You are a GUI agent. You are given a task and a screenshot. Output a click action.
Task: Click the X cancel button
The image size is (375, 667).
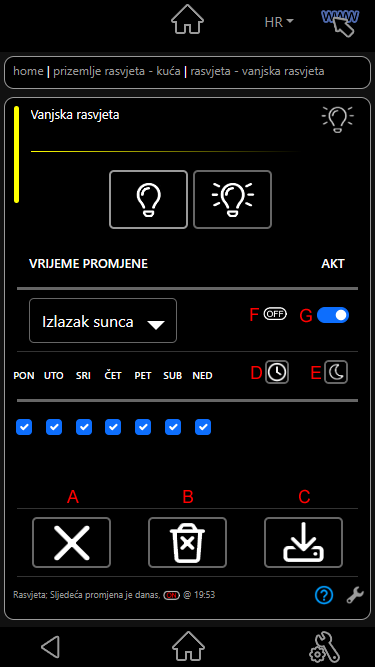click(x=71, y=542)
